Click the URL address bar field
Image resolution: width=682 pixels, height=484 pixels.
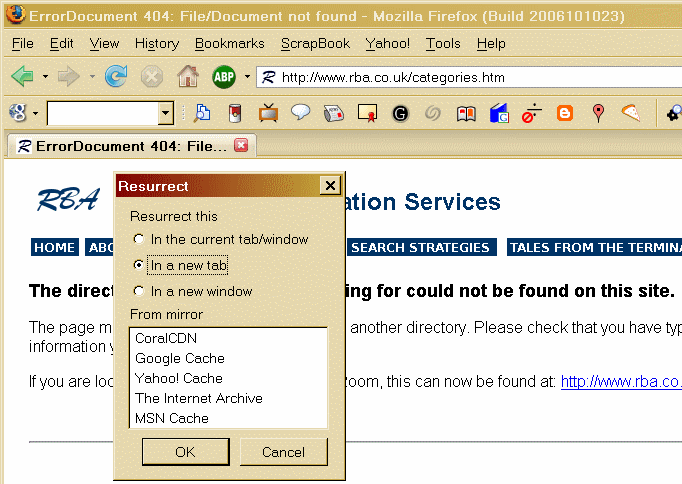470,77
